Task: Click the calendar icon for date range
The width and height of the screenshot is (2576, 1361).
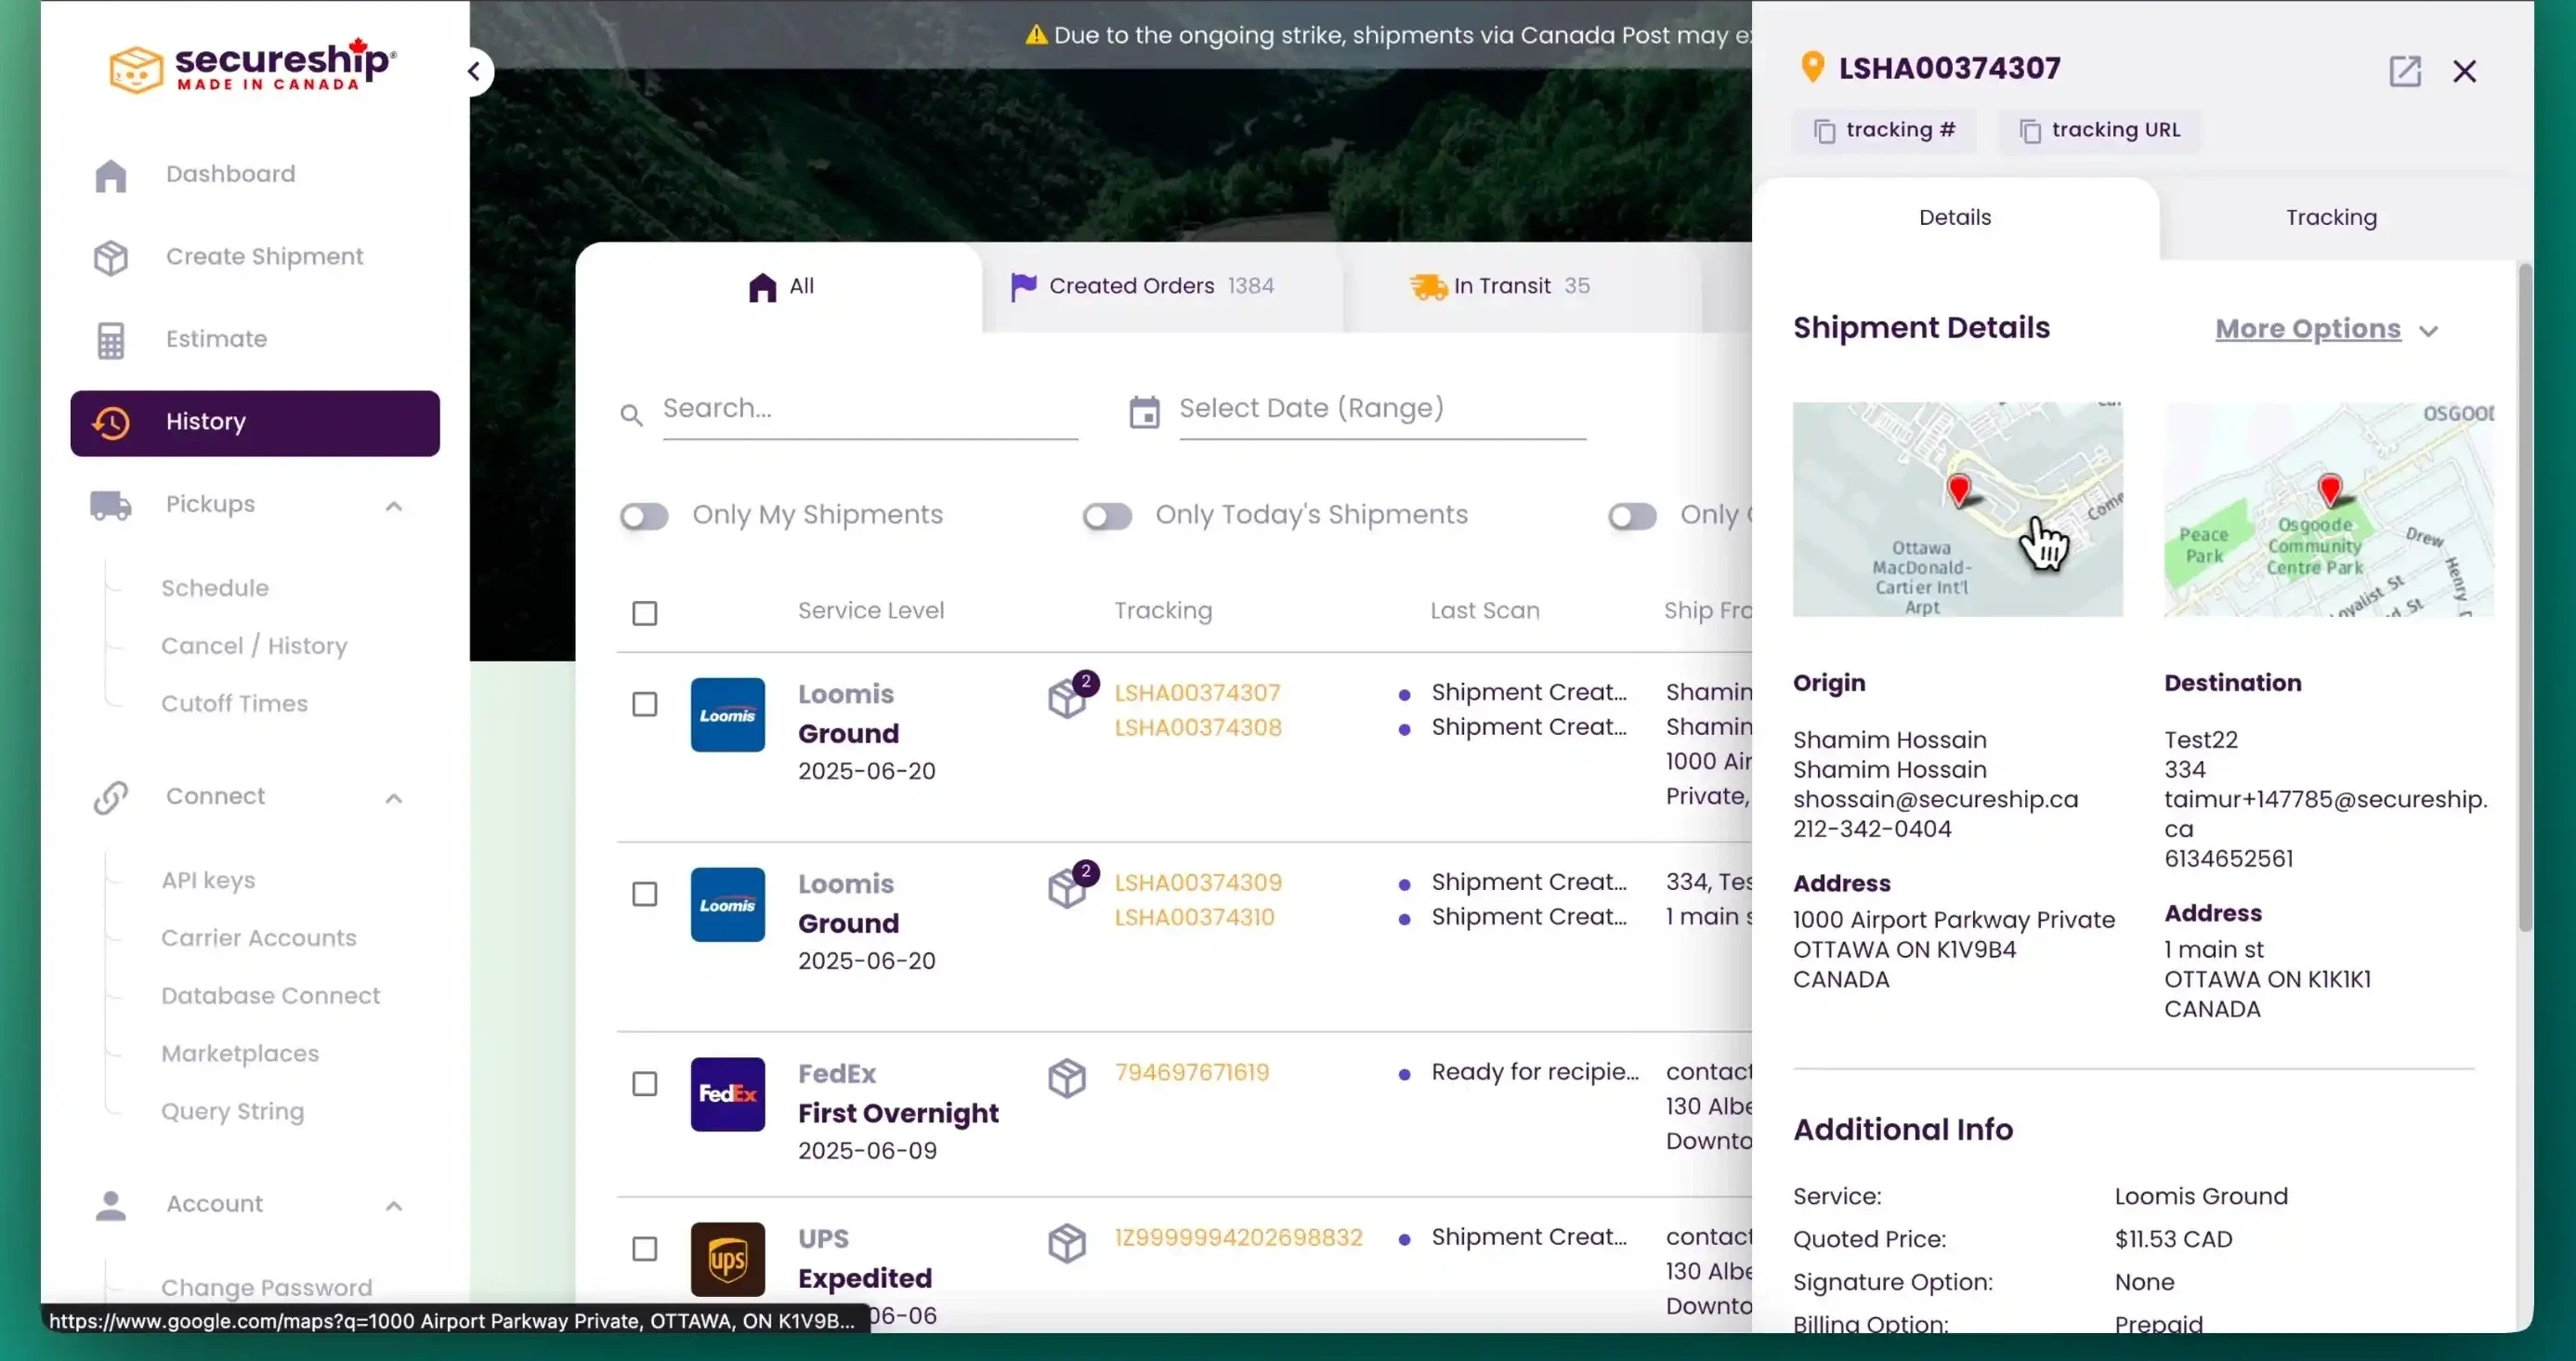Action: point(1144,412)
